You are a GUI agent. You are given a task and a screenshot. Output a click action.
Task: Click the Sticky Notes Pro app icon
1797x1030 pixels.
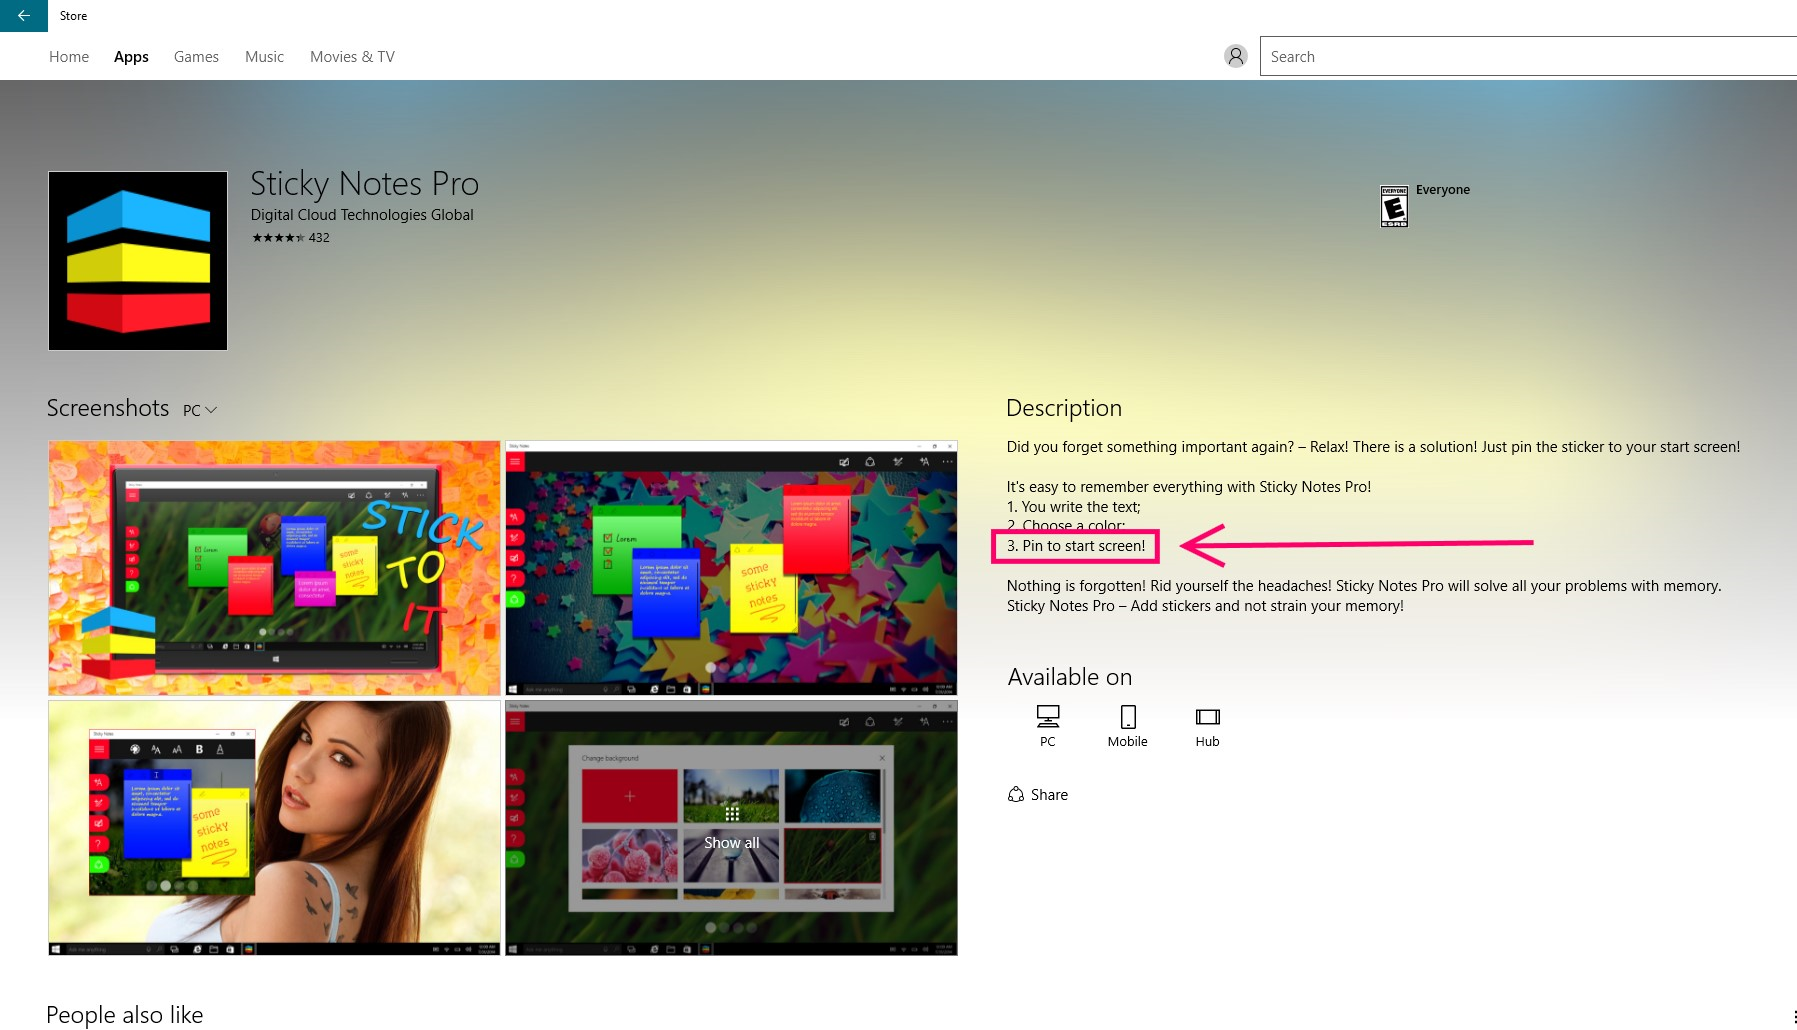[138, 261]
